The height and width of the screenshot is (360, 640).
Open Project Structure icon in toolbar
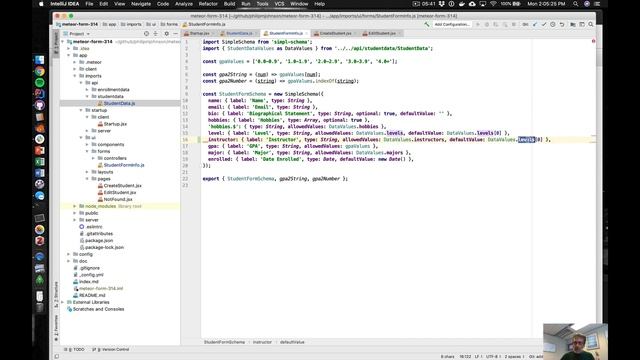[x=573, y=24]
